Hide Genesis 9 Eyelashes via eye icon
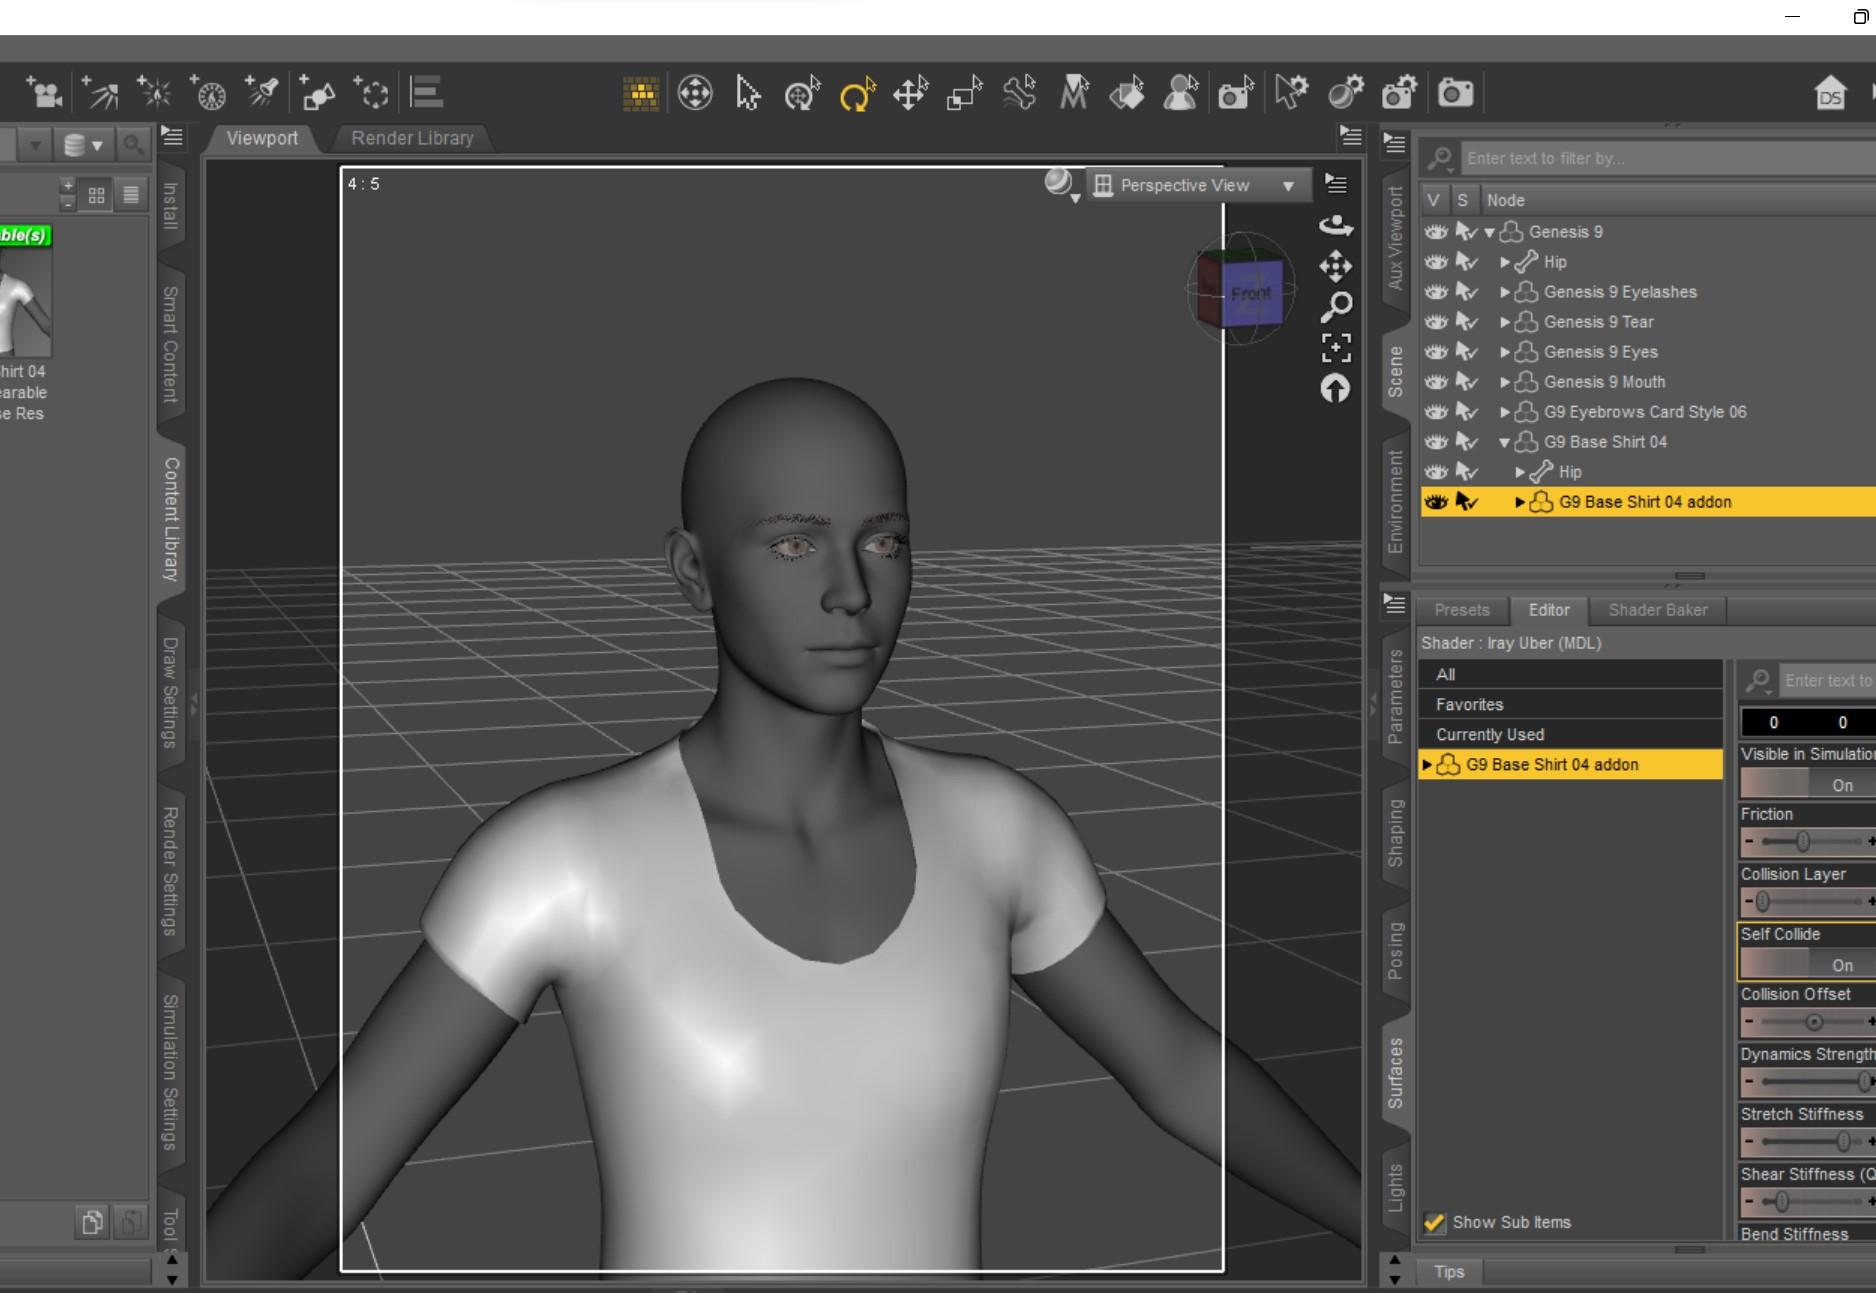 click(x=1436, y=292)
